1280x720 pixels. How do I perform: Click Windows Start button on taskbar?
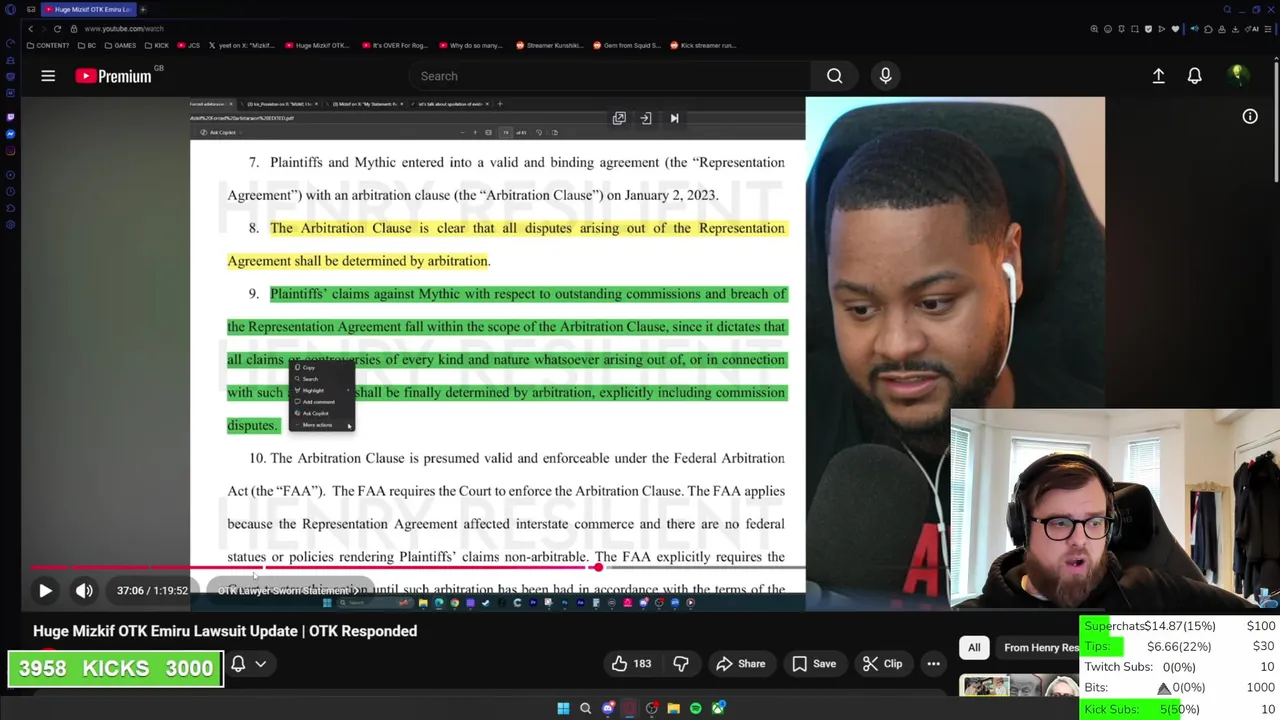(x=563, y=708)
